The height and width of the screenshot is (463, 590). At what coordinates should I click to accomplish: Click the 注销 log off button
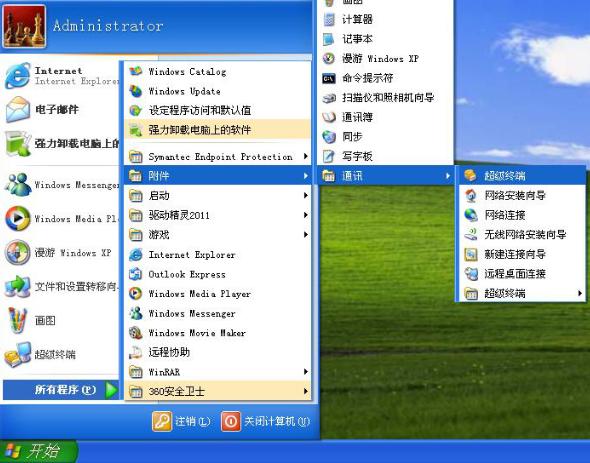click(x=181, y=421)
